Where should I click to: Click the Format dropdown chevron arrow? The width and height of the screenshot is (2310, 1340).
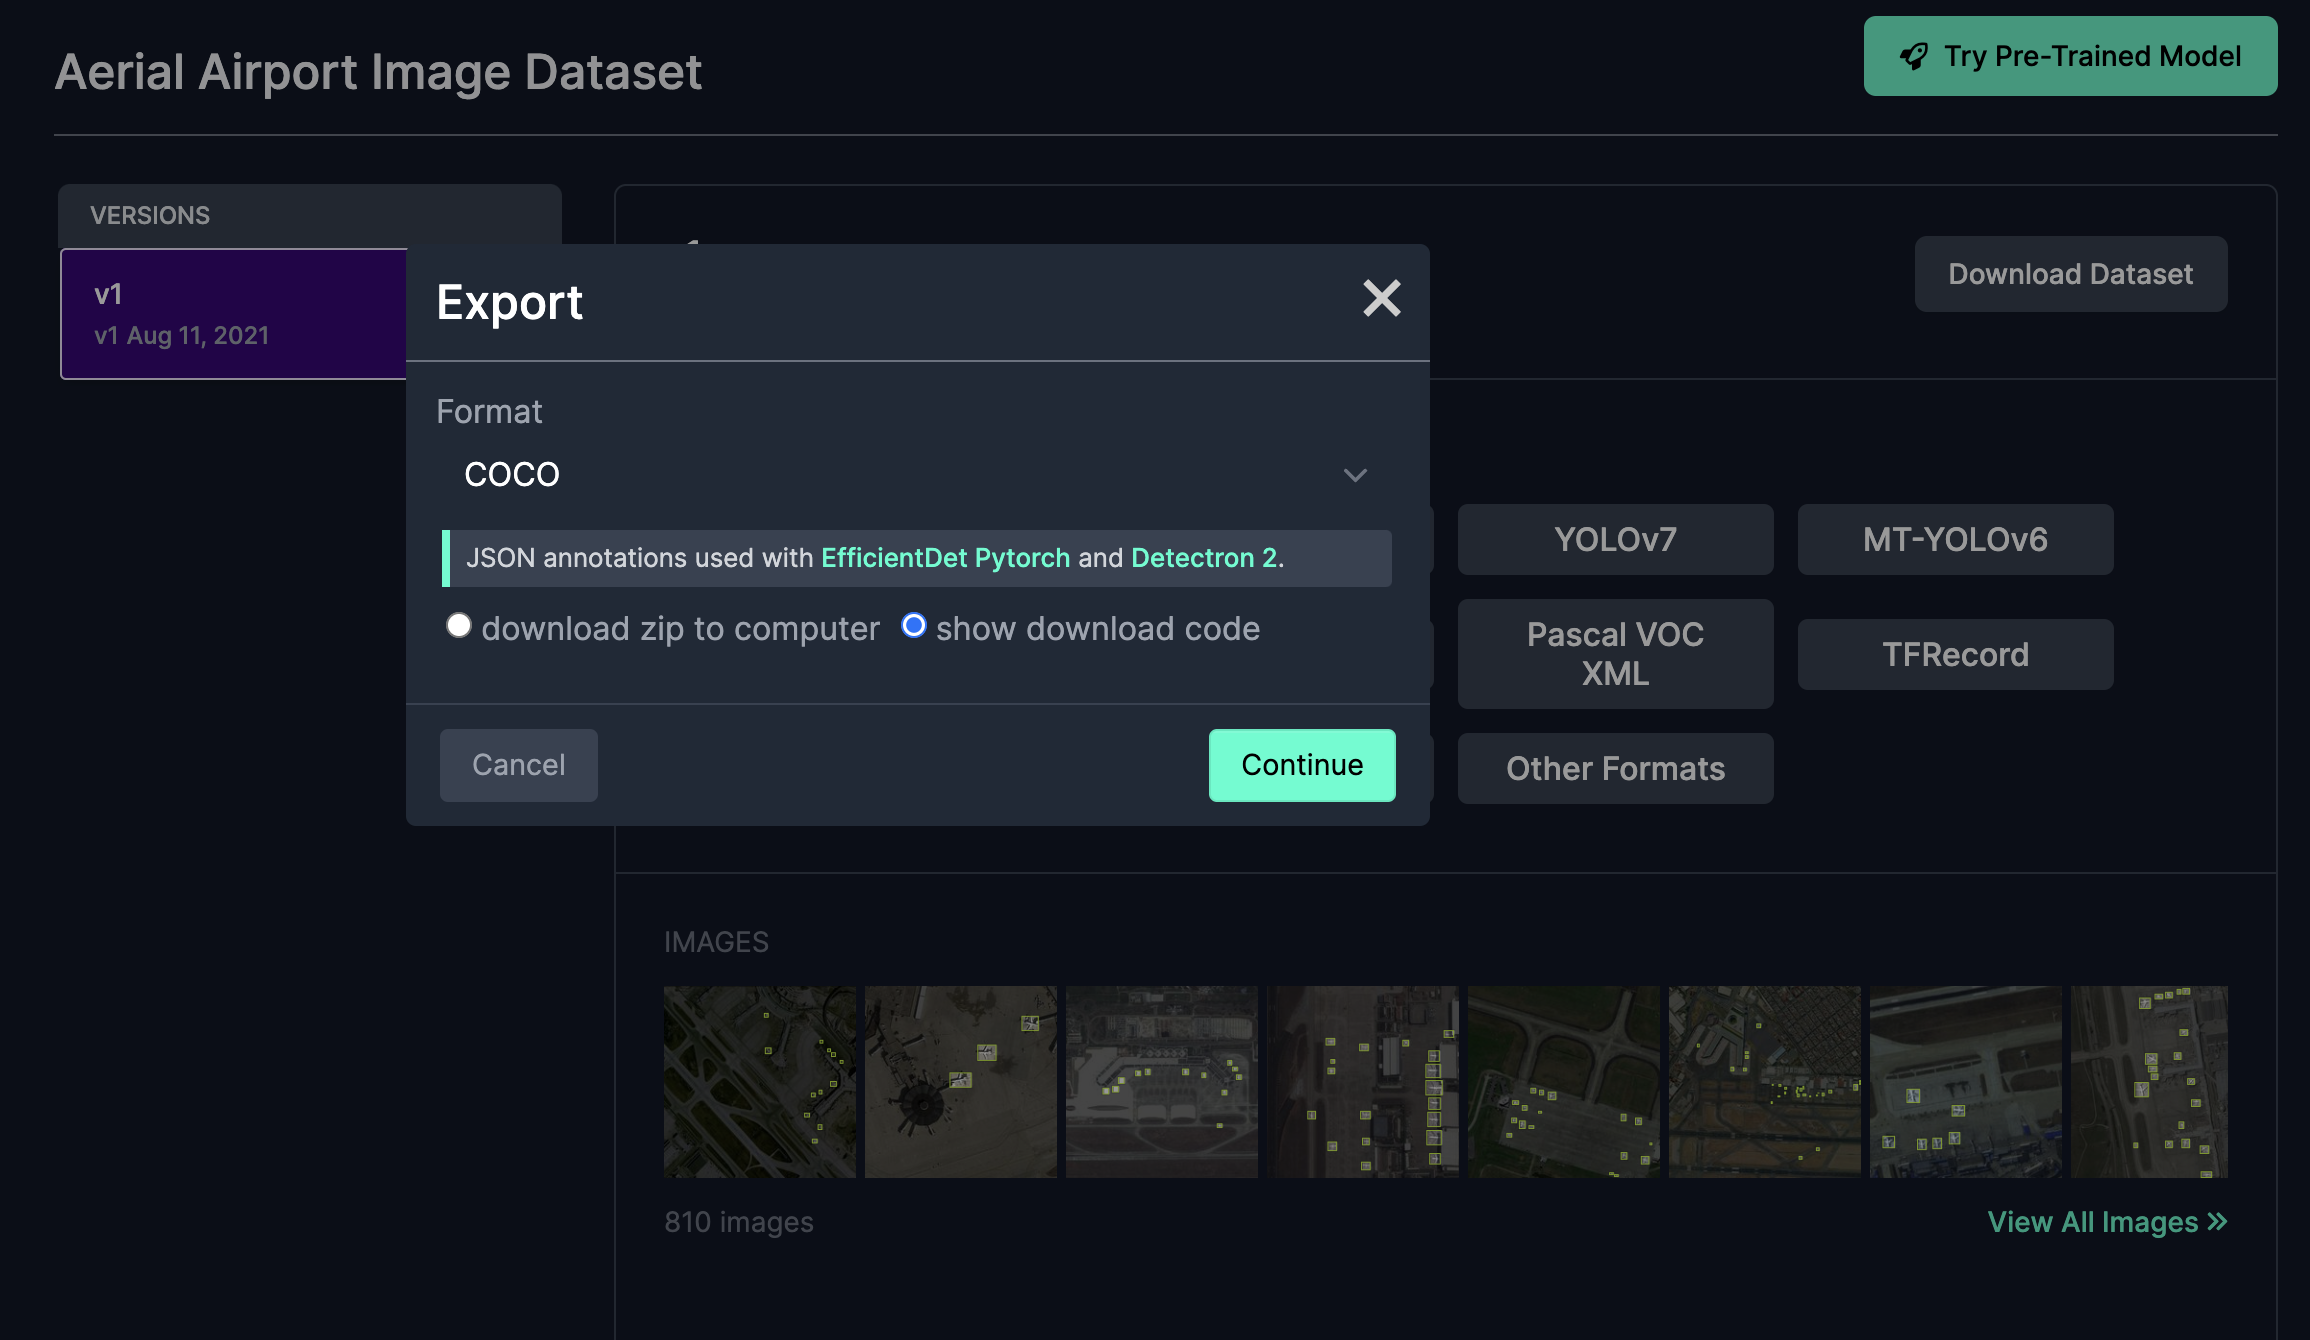pos(1355,475)
